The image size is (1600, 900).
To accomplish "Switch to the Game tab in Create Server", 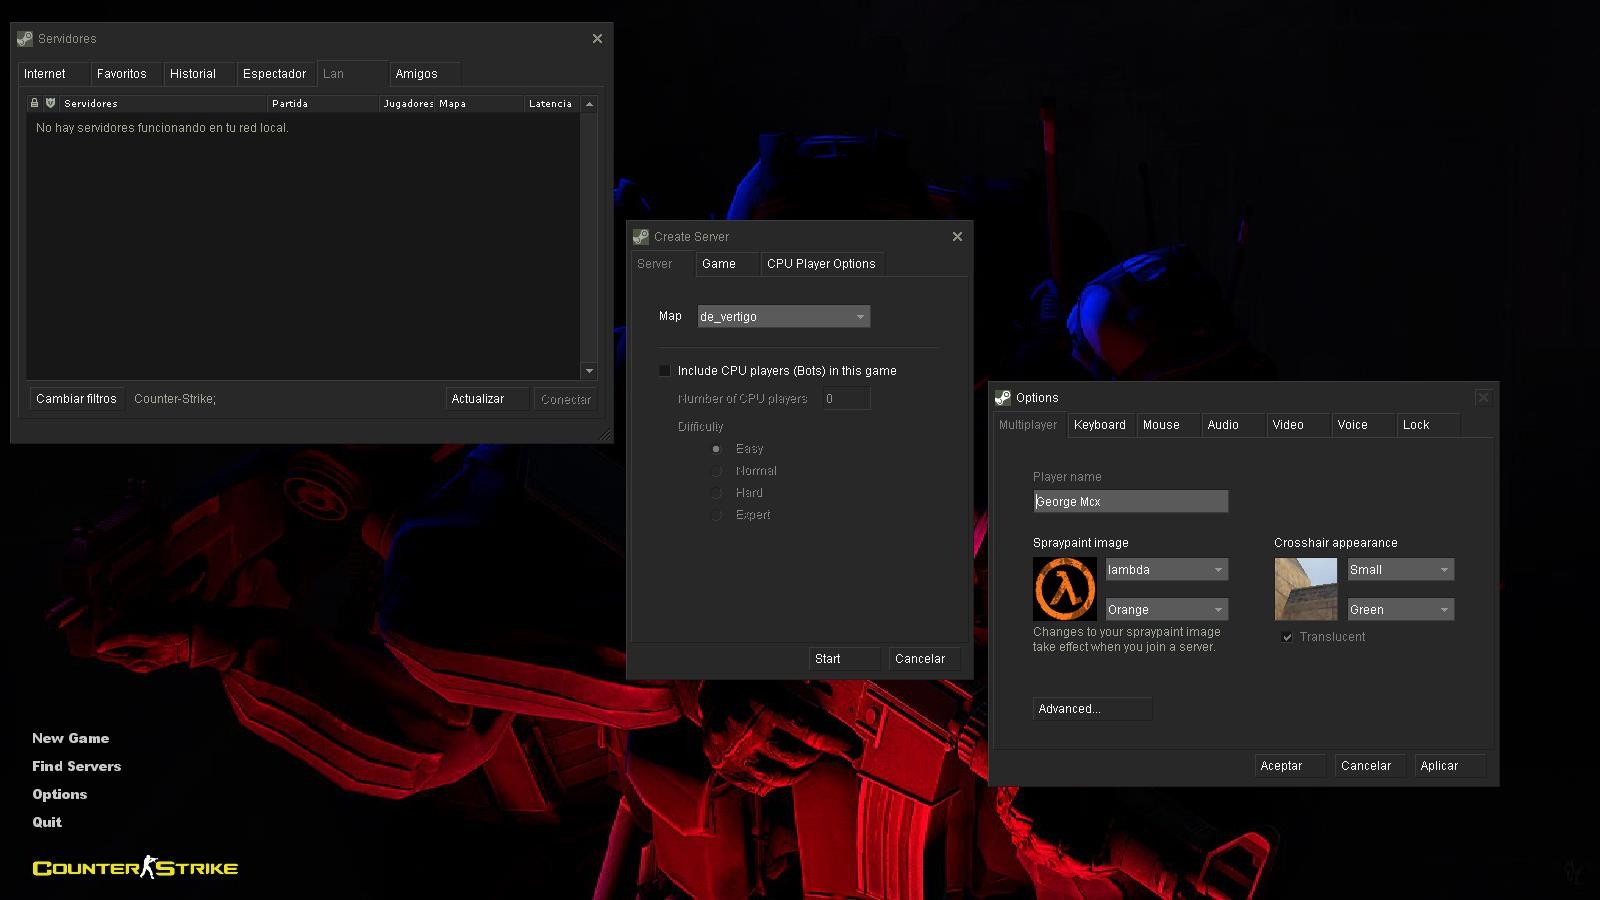I will 728,264.
